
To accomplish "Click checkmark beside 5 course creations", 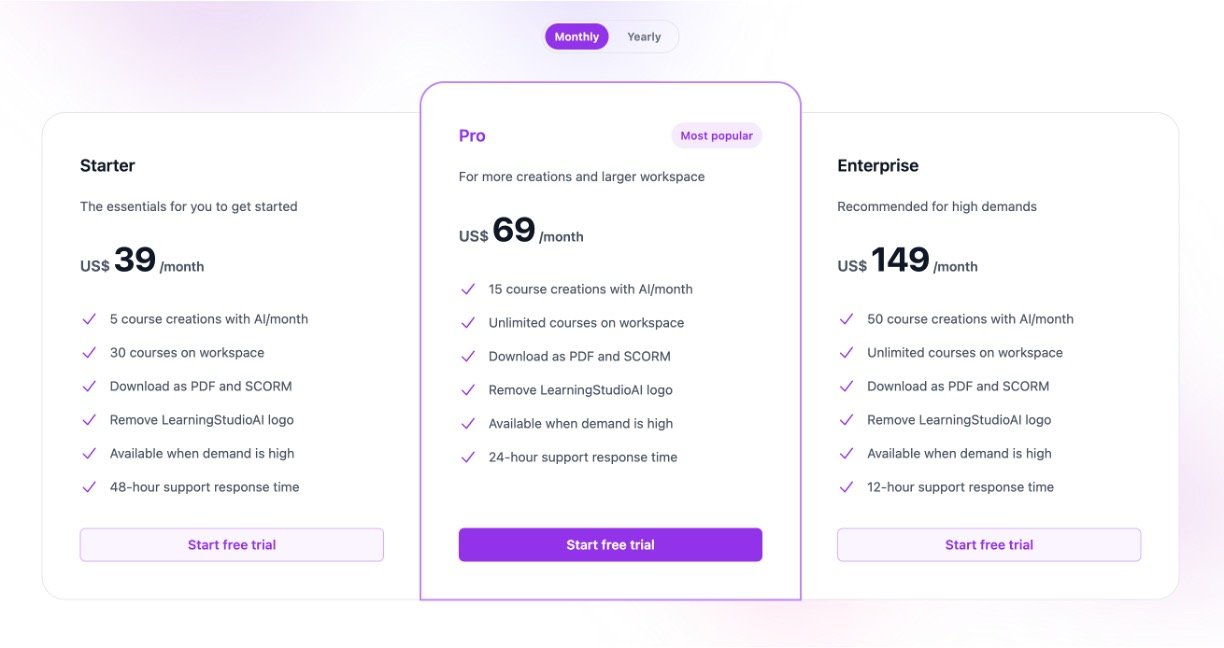I will coord(89,319).
